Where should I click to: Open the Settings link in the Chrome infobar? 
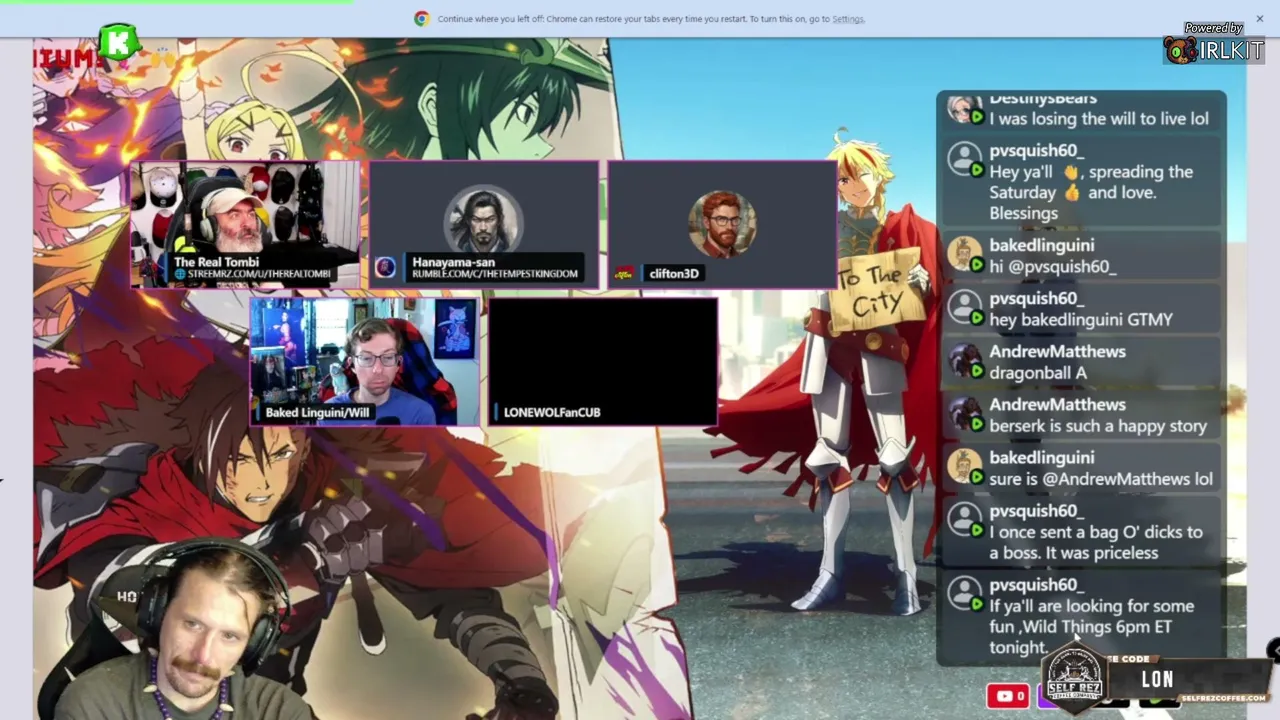[x=848, y=19]
